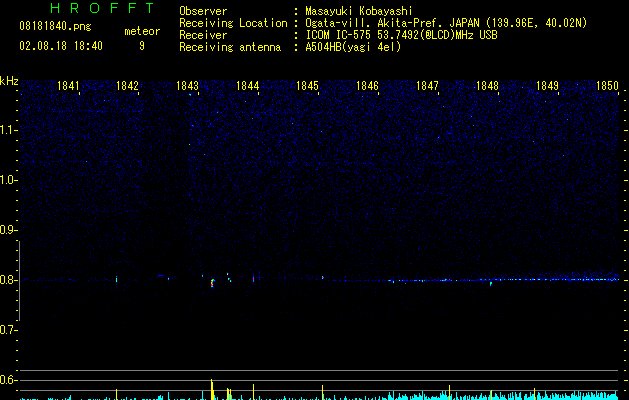Click the Receiving antenna label

click(230, 47)
